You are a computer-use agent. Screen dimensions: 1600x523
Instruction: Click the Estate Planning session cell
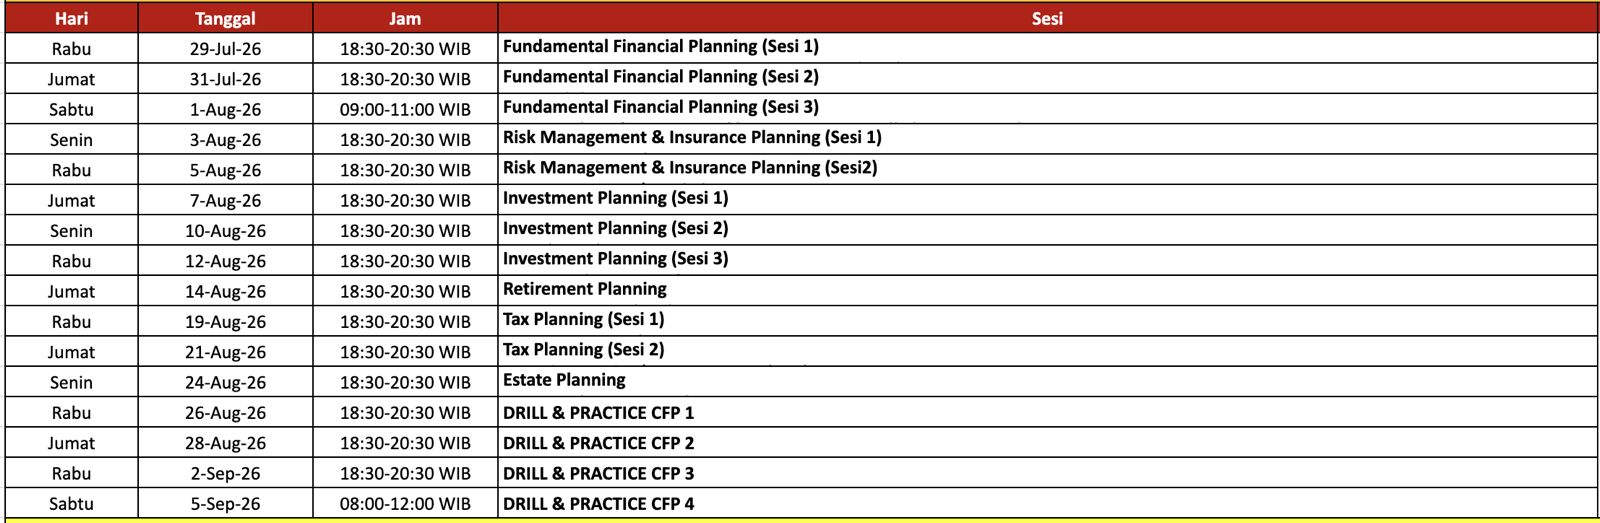click(1047, 382)
